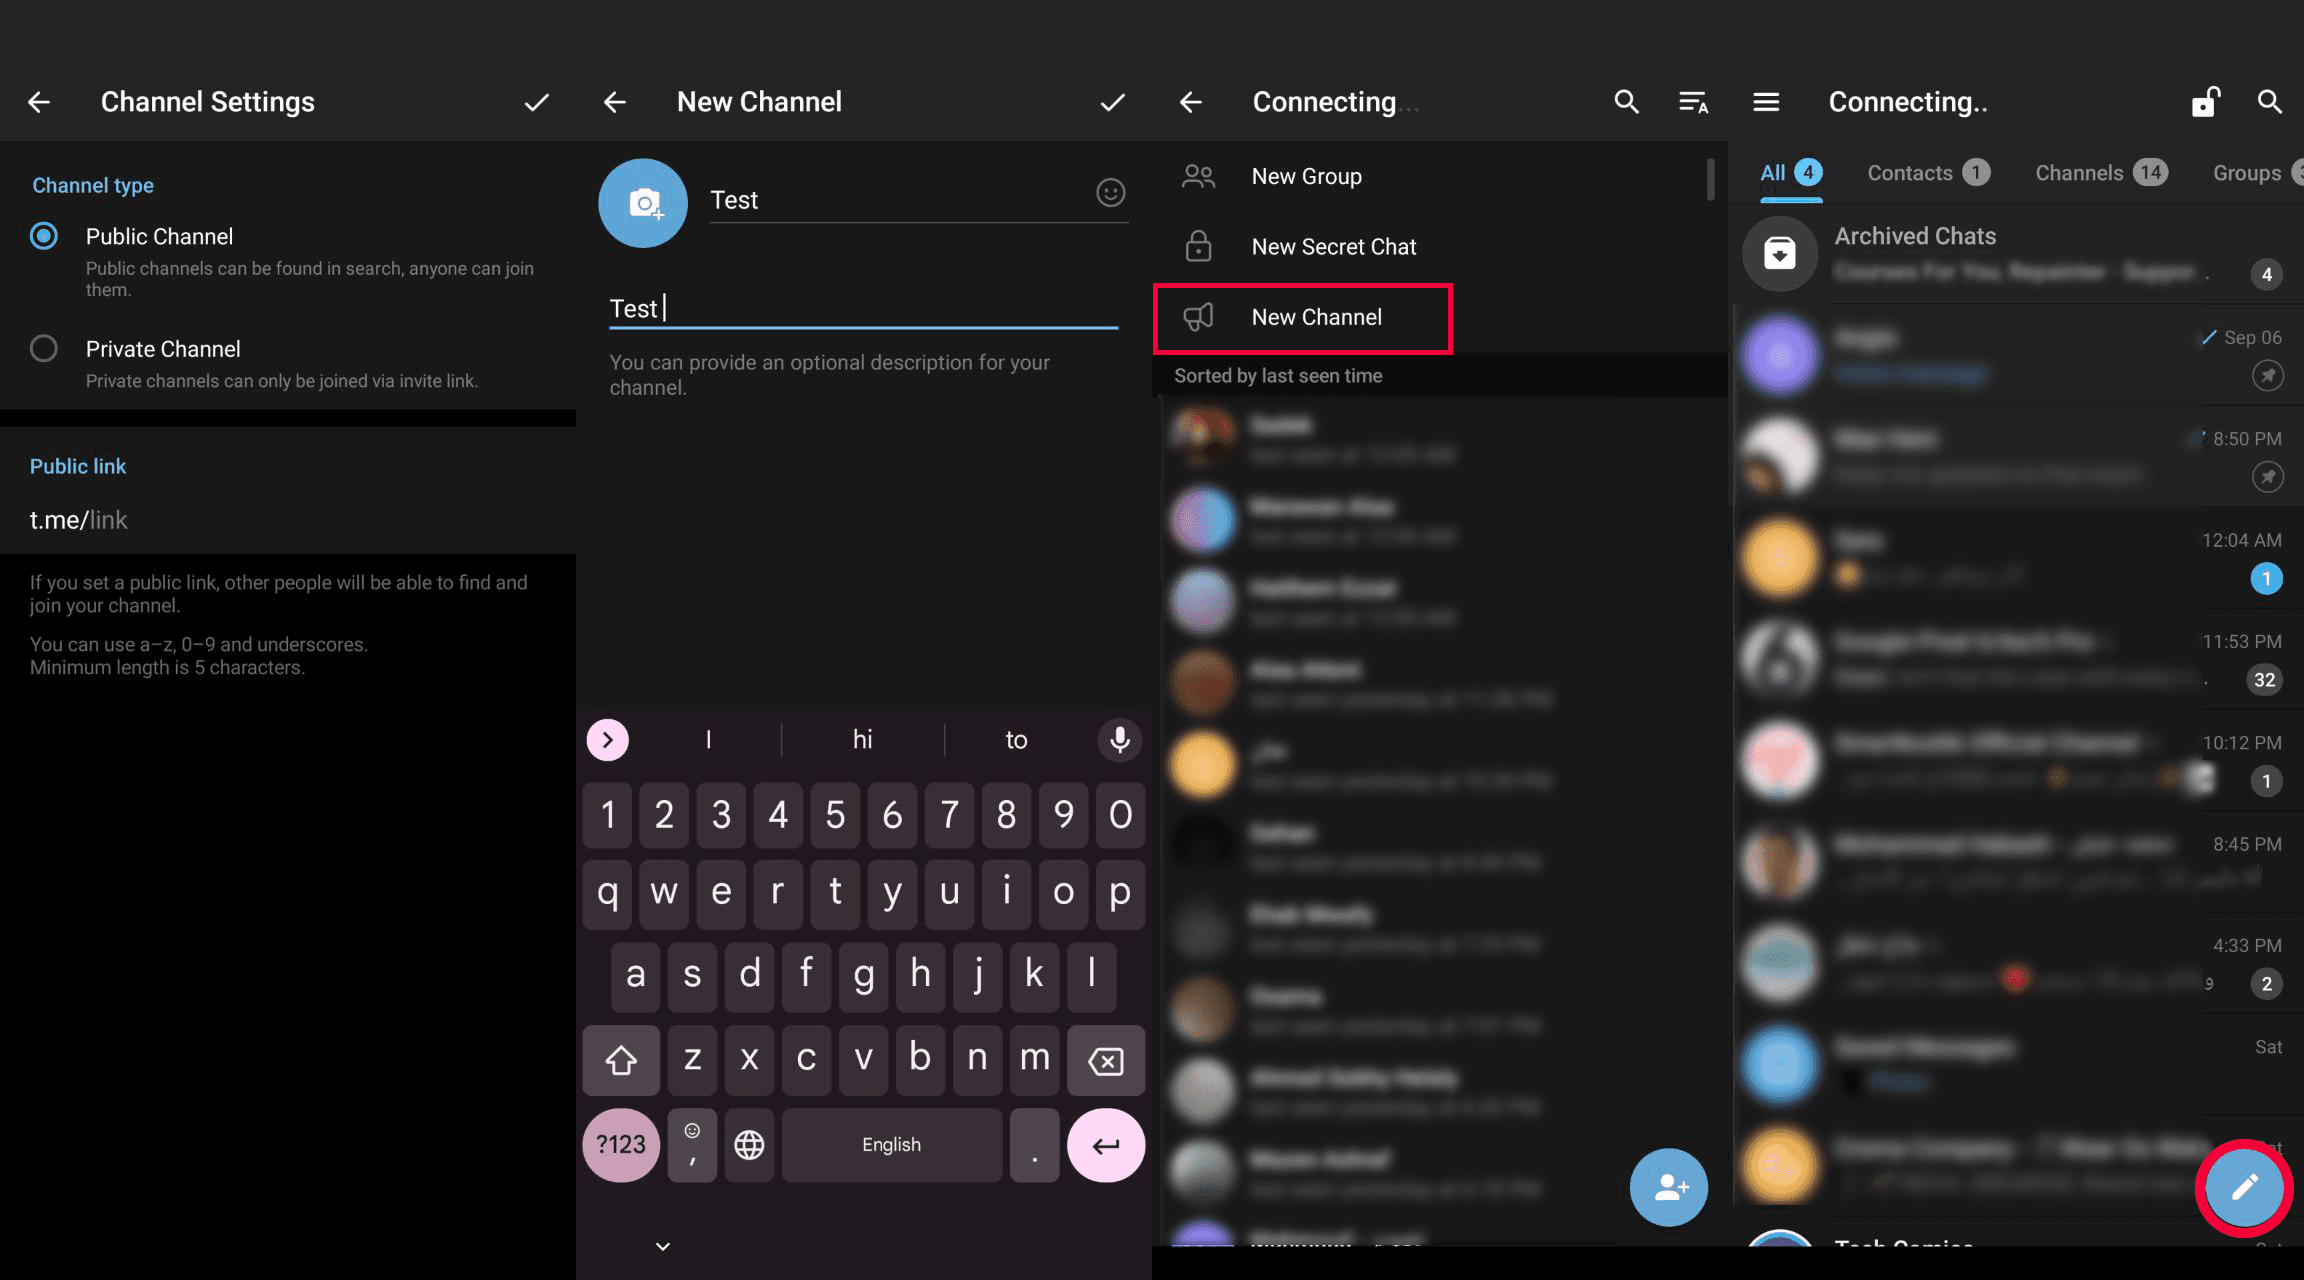Screen dimensions: 2304x1280
Task: Open chat with 8:45 PM timestamp
Action: click(2016, 862)
